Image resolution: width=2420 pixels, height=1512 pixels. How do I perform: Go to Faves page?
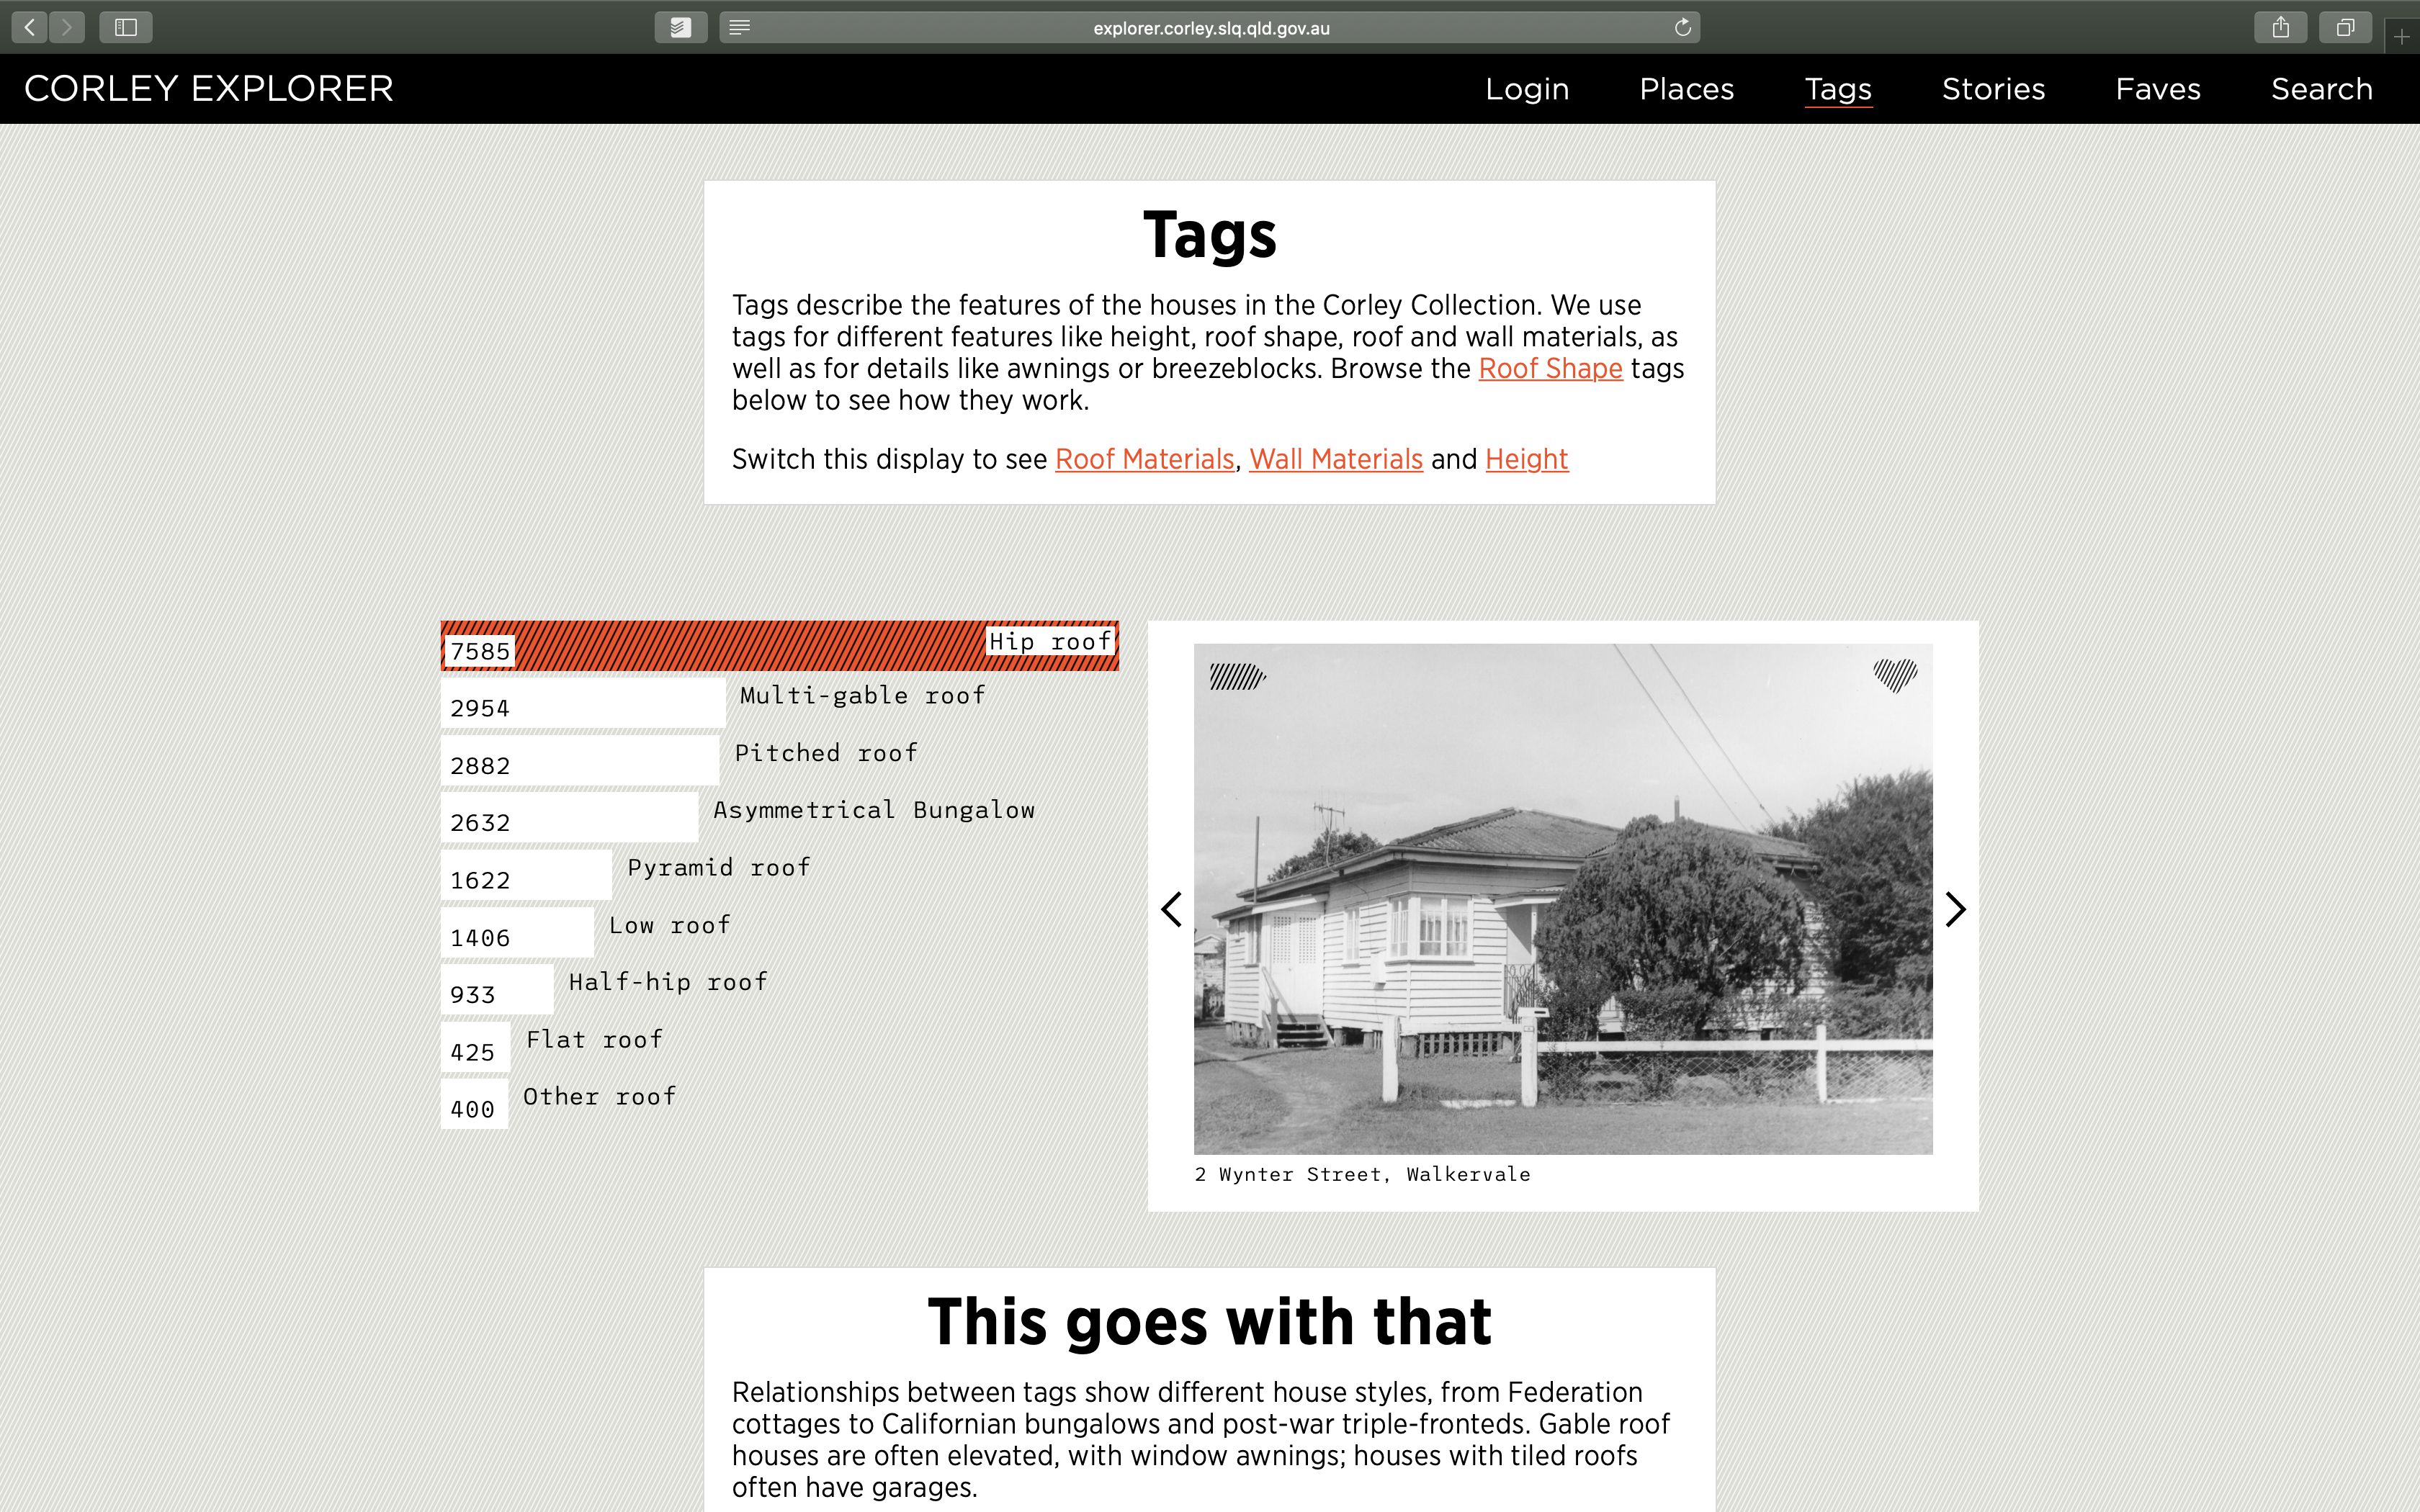pos(2158,89)
